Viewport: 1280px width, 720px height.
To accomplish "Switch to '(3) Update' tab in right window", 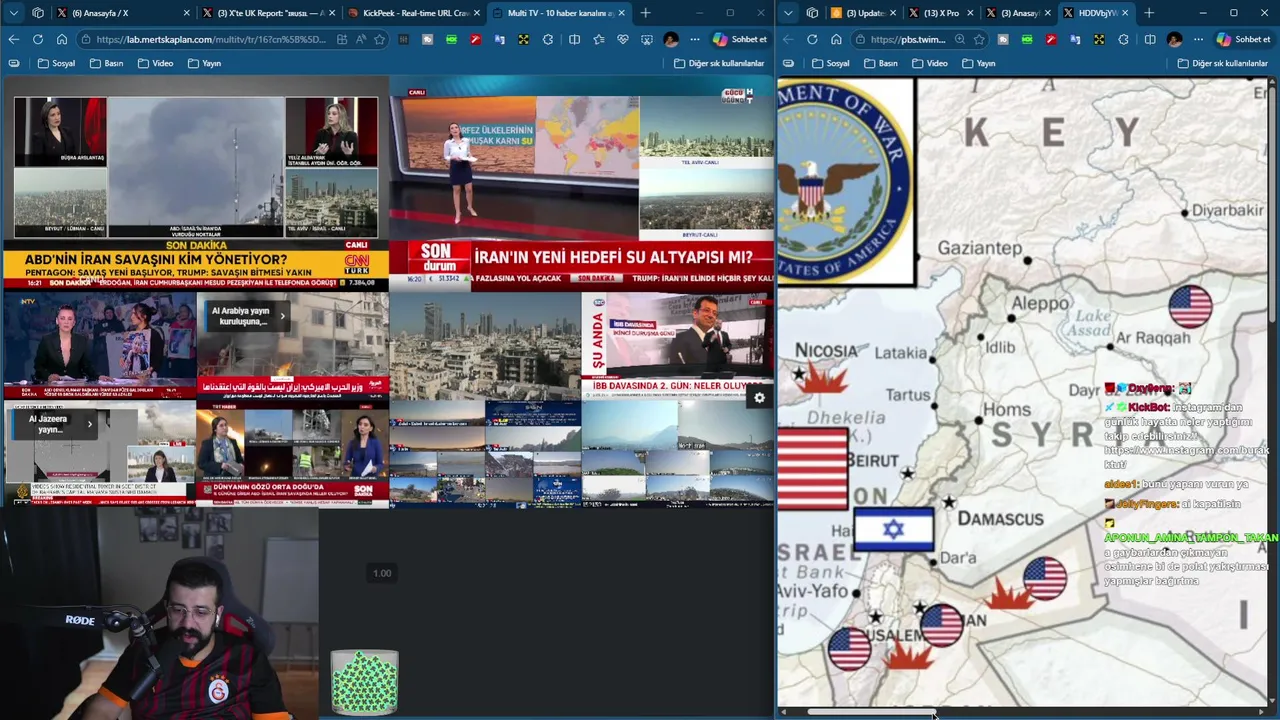I will pyautogui.click(x=862, y=13).
